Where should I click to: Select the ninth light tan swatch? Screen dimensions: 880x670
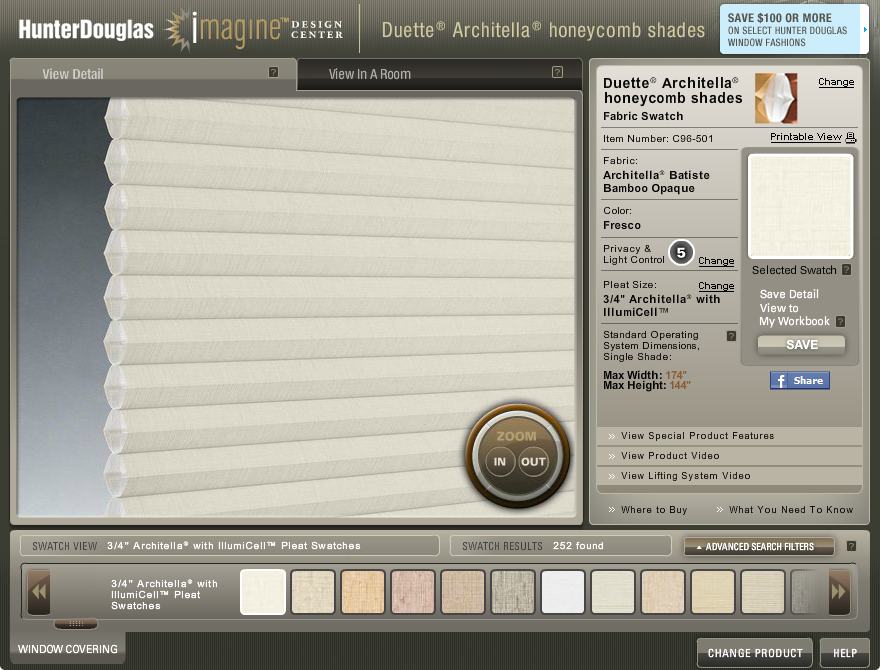[663, 592]
